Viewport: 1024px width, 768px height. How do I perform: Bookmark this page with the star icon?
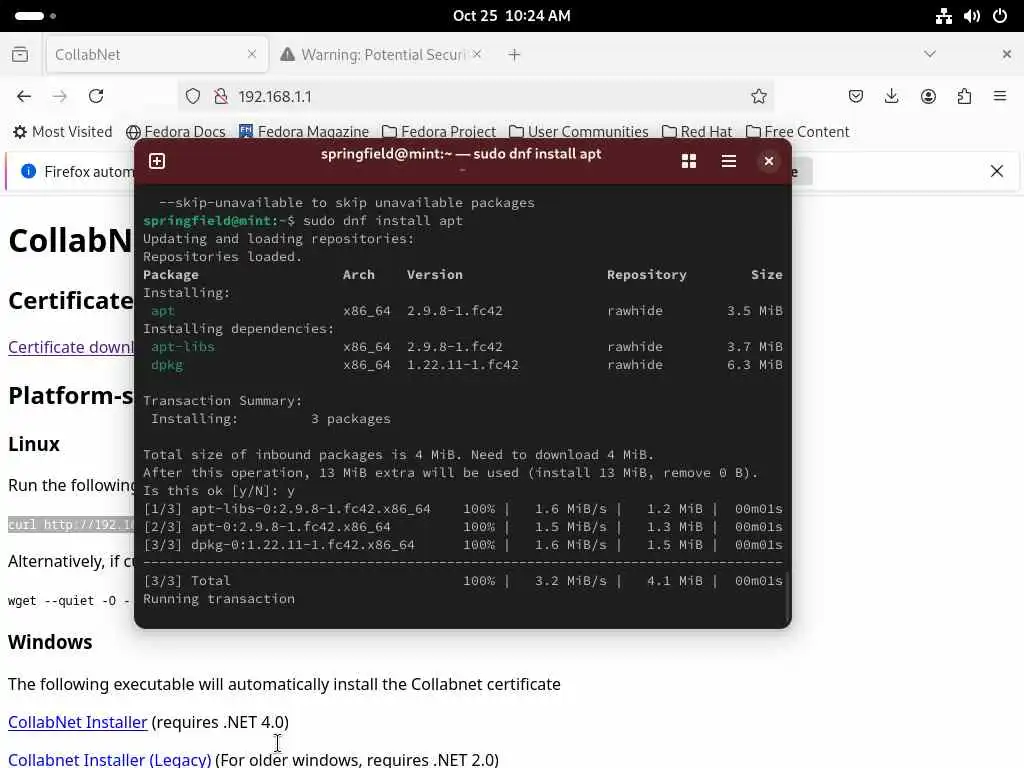click(759, 97)
